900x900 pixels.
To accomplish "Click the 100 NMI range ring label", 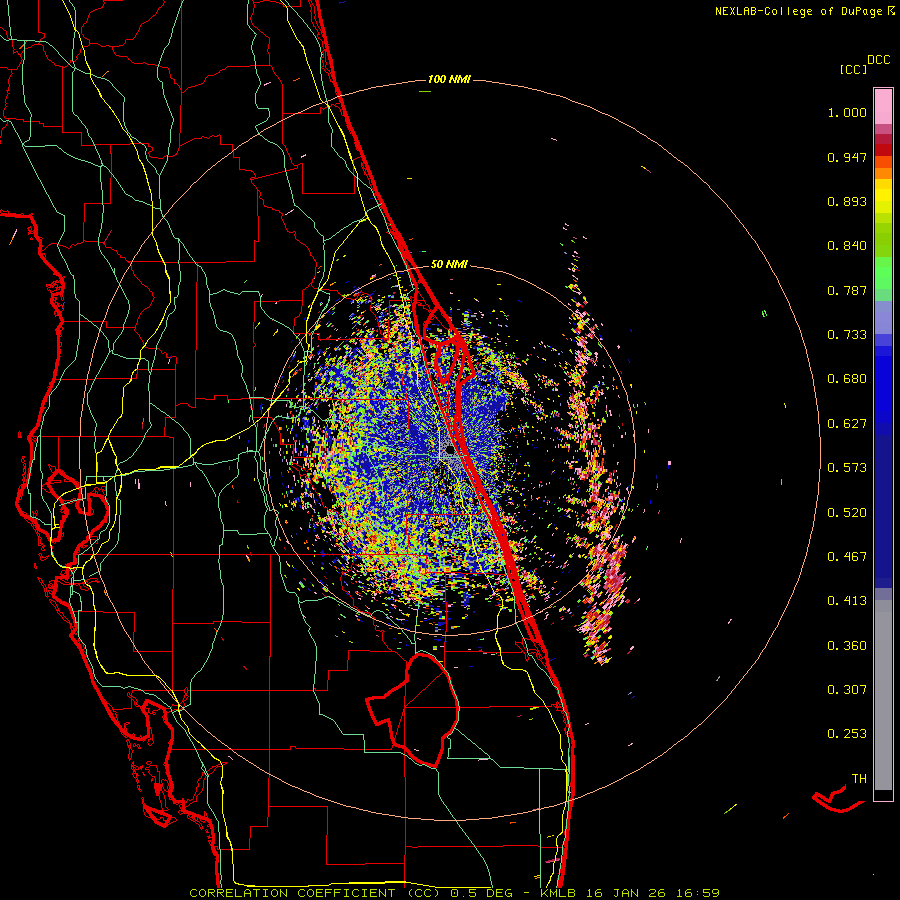I will pos(449,79).
